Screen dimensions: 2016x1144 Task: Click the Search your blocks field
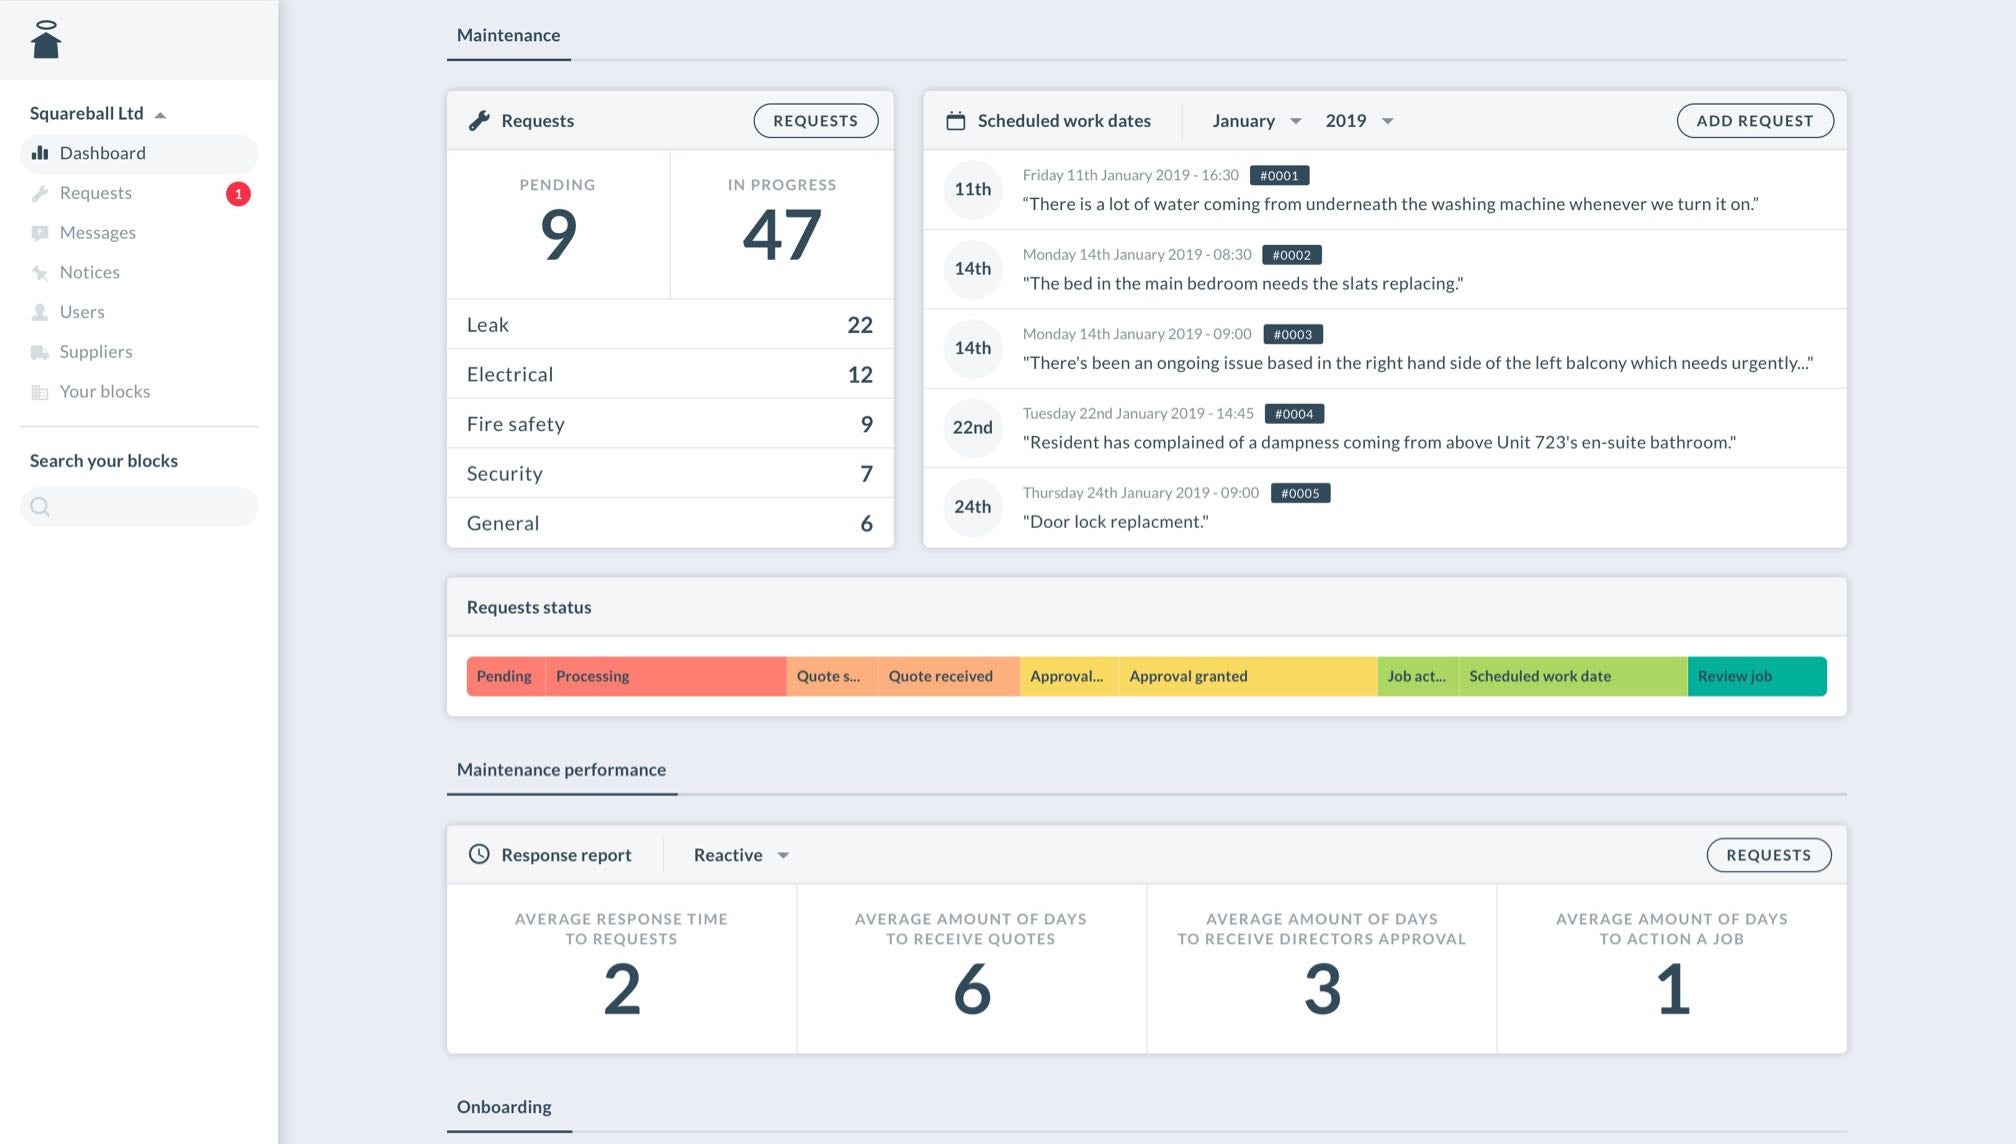coord(140,507)
